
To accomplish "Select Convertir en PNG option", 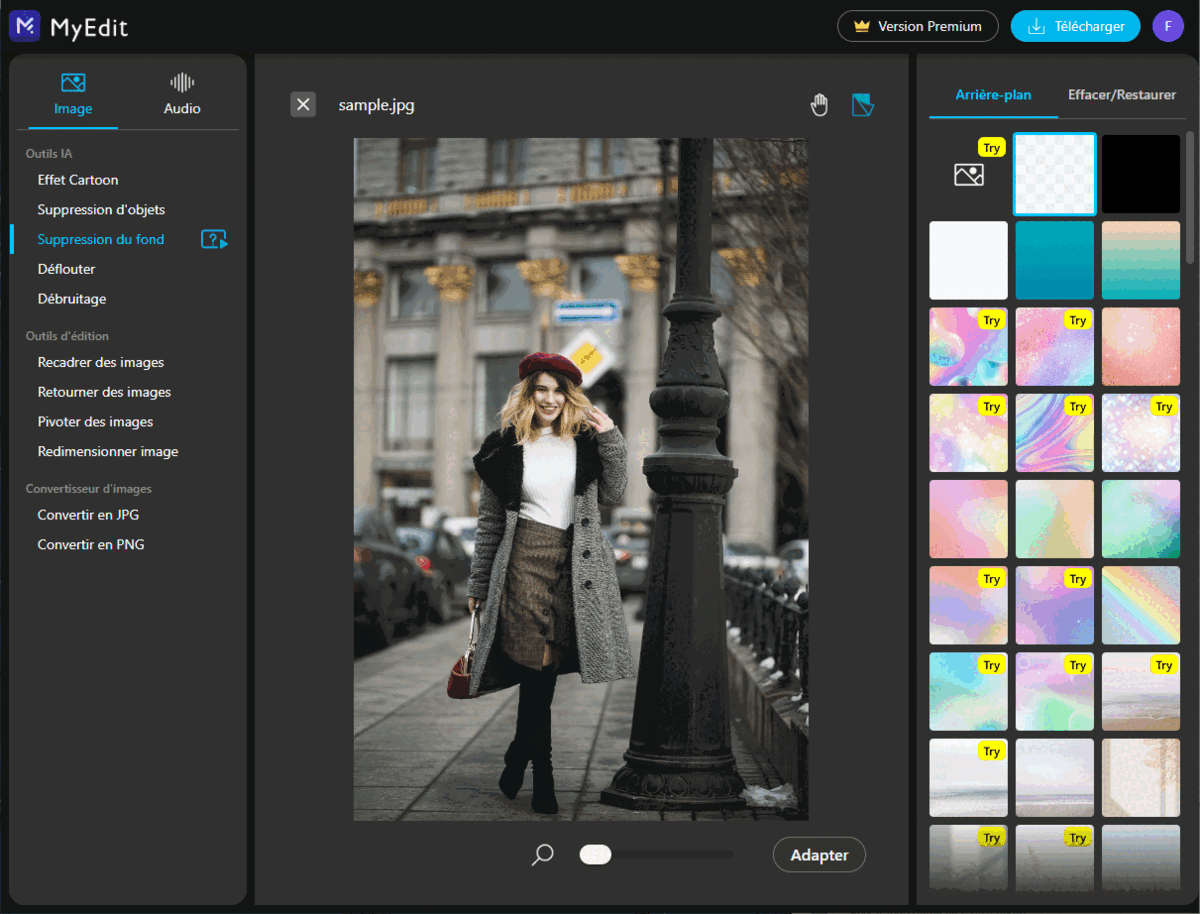I will coord(91,545).
